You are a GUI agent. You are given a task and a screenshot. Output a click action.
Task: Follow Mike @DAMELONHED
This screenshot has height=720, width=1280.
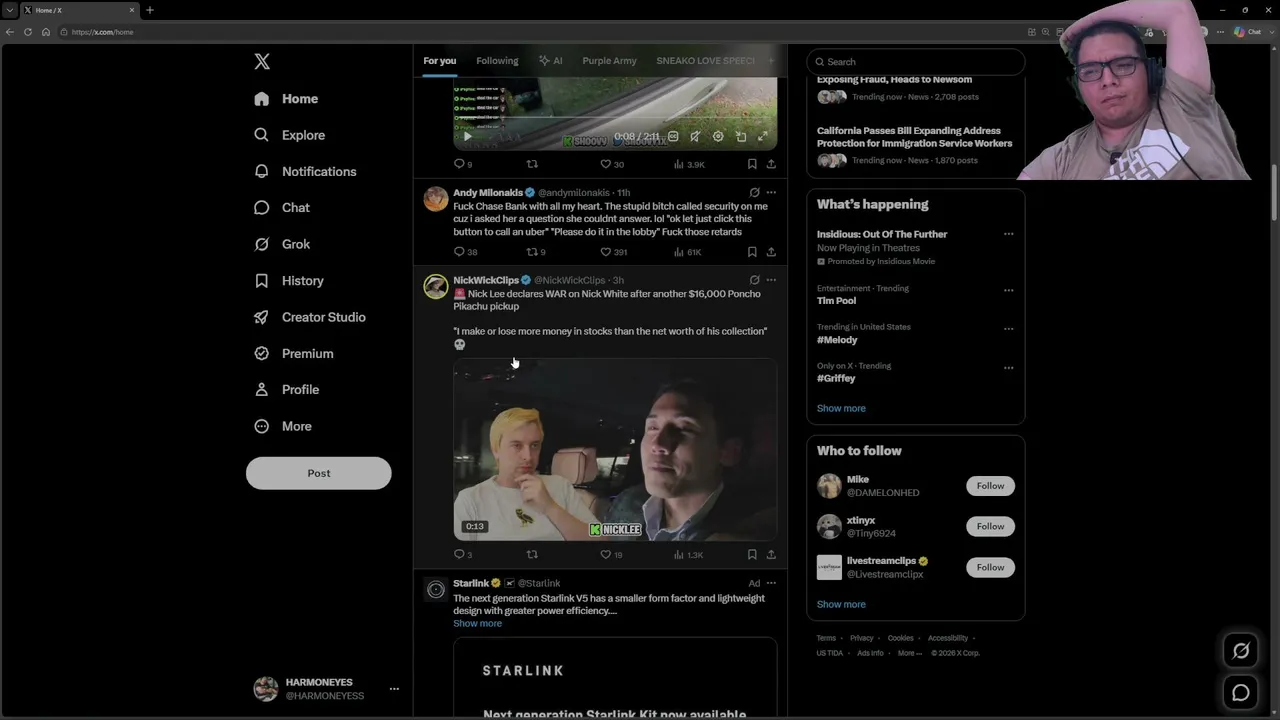(x=990, y=486)
